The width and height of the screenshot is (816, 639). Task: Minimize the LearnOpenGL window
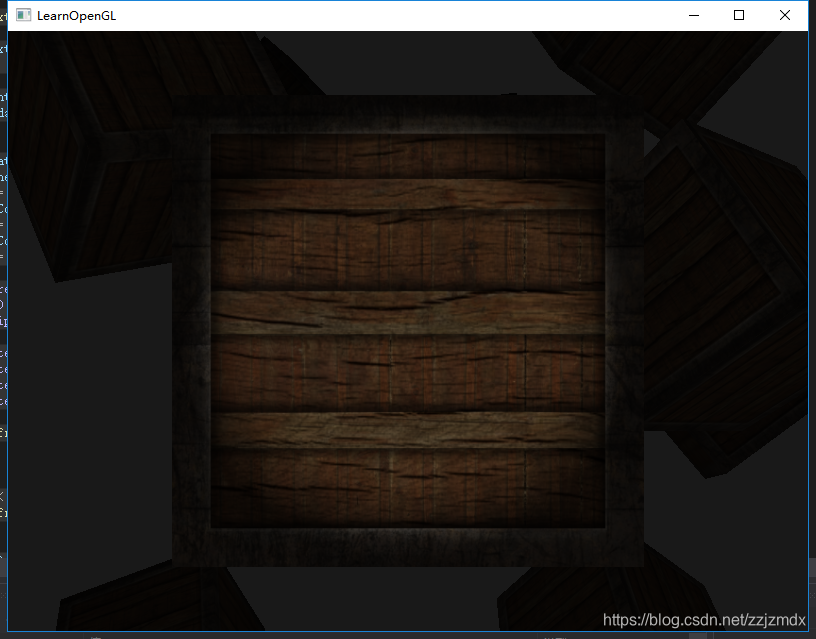pyautogui.click(x=694, y=16)
